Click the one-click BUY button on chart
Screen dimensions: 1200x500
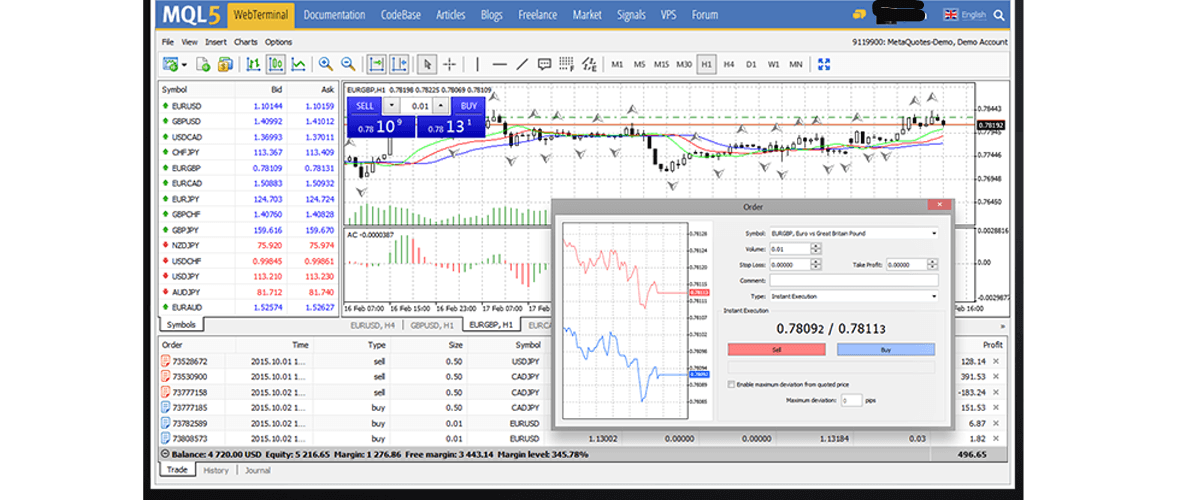466,105
